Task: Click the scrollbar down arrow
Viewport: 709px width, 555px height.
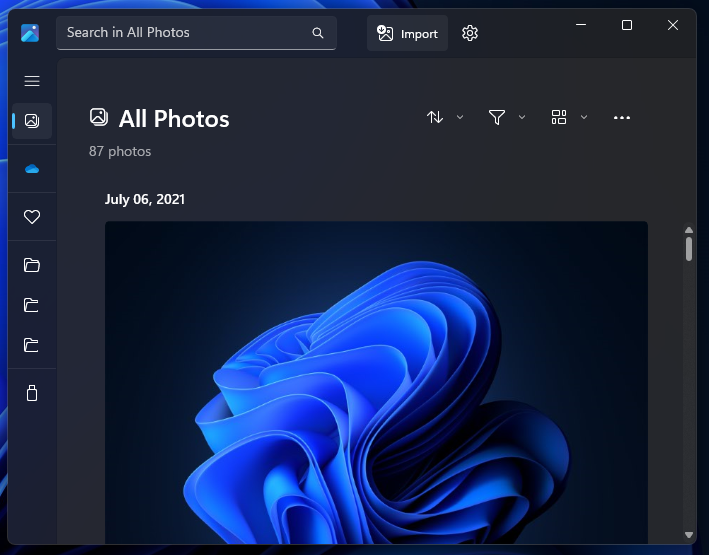Action: pos(689,535)
